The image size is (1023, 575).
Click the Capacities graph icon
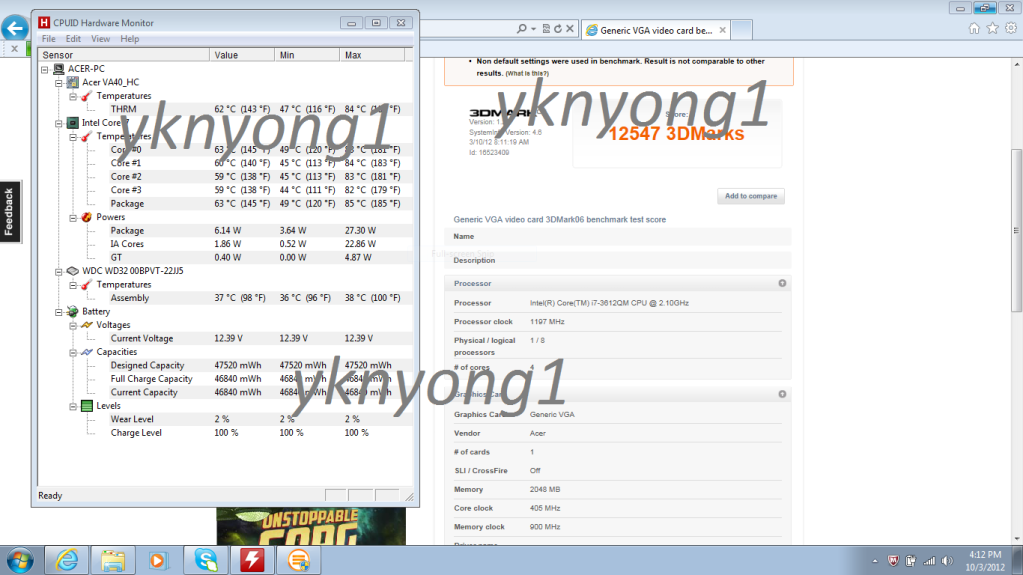click(x=87, y=352)
